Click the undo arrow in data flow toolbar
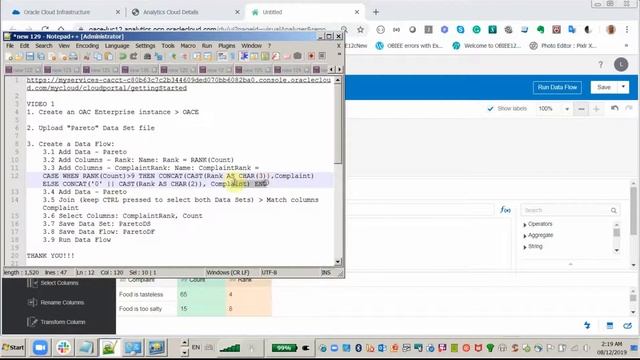640x360 pixels. coord(615,109)
